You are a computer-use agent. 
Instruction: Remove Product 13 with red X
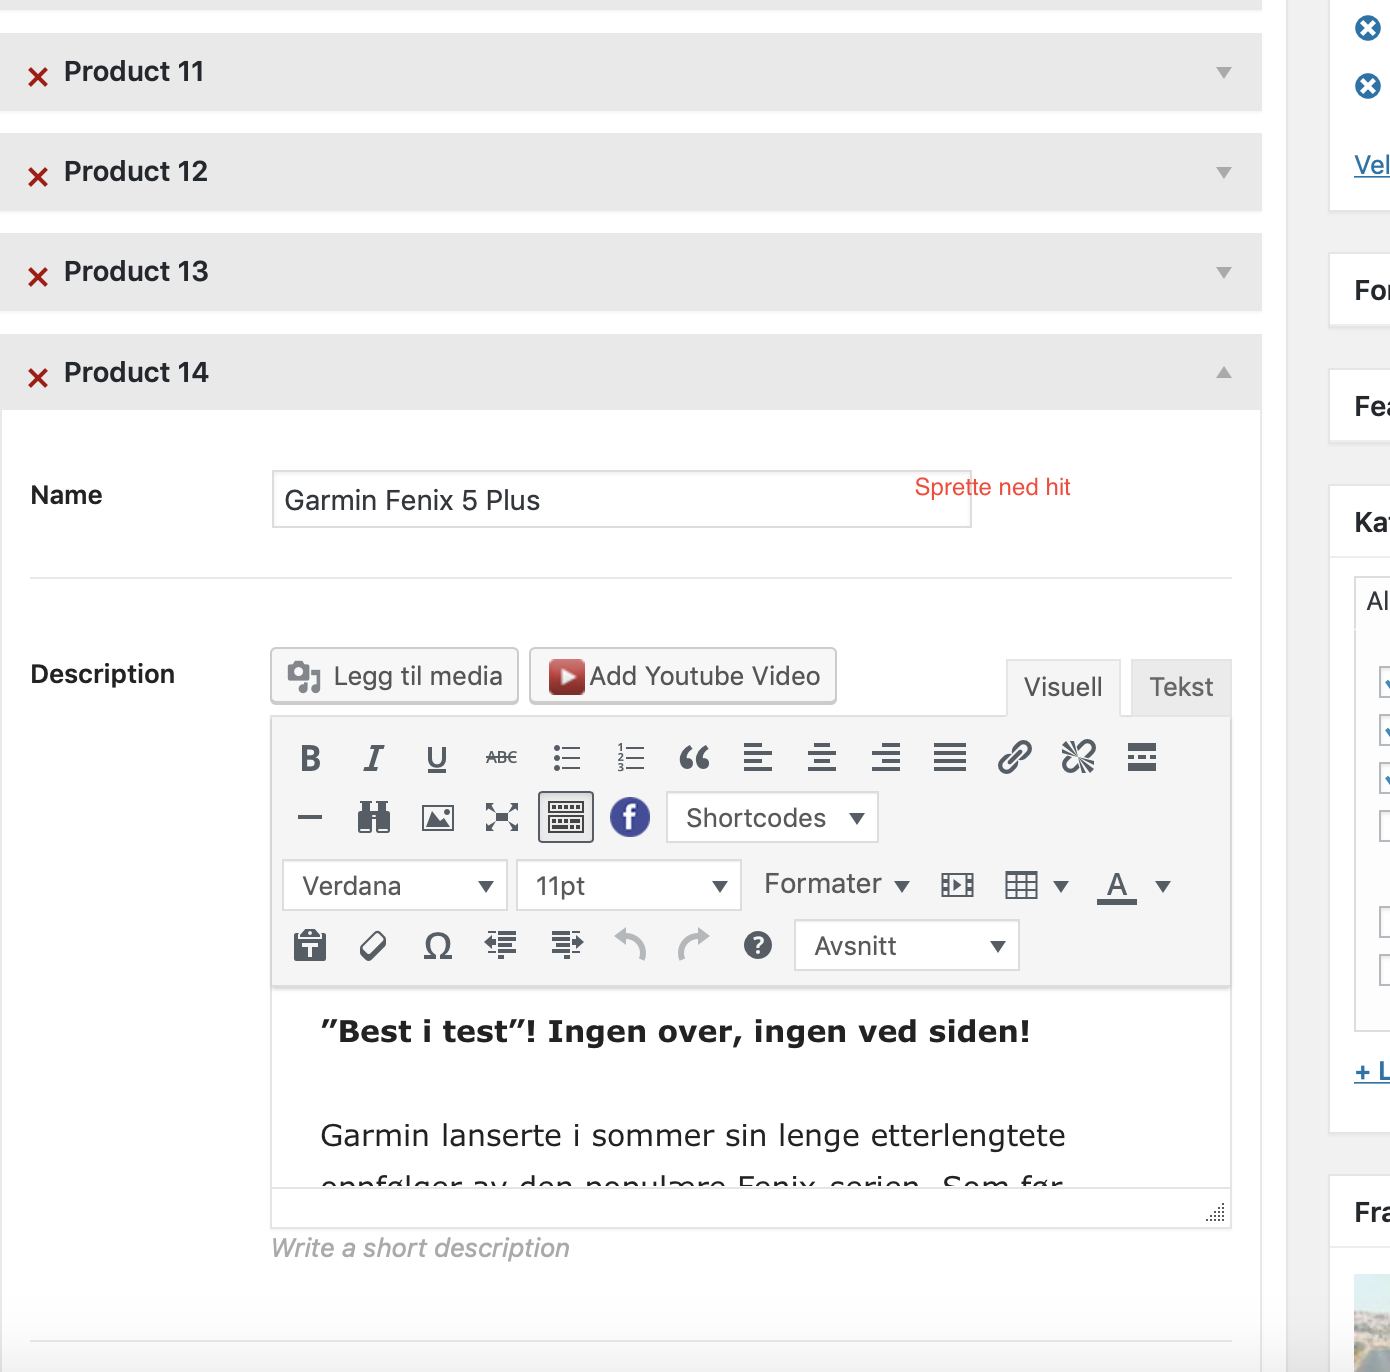tap(38, 276)
